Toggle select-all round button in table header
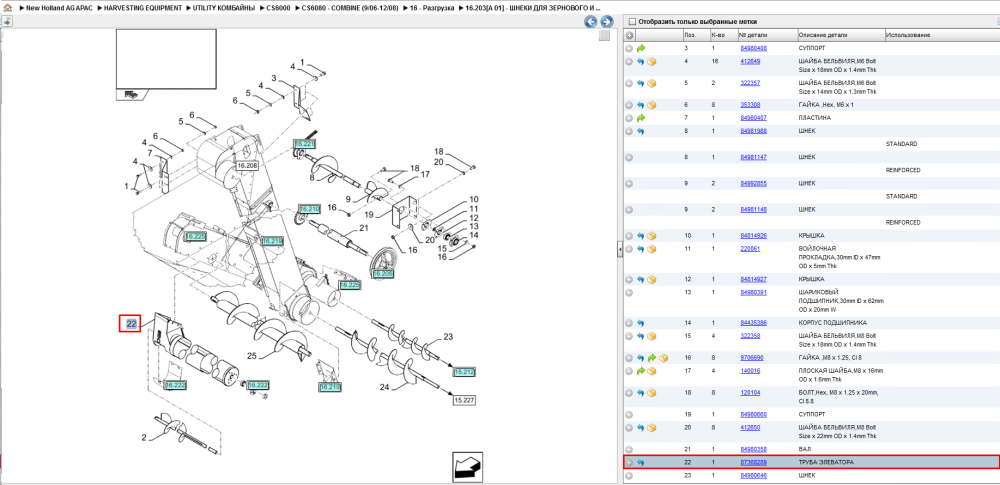 (x=629, y=35)
